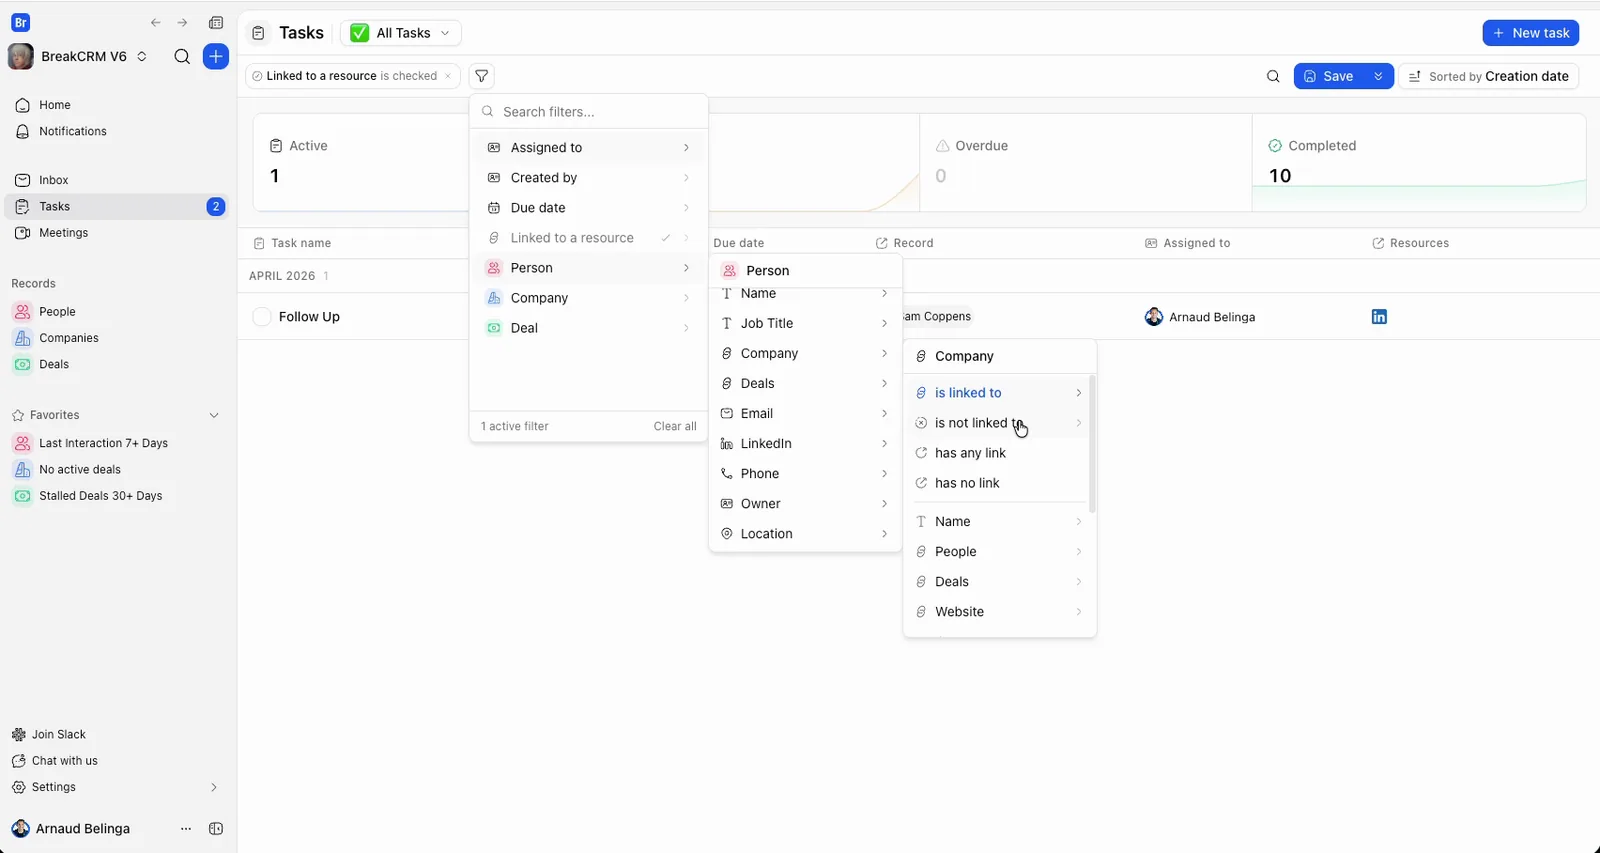Open the calendar icon in sidebar header
Screen dimensions: 1600x853
(x=216, y=23)
